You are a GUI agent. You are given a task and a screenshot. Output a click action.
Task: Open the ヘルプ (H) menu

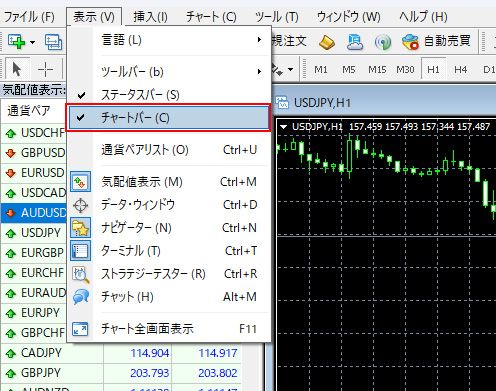[x=423, y=16]
